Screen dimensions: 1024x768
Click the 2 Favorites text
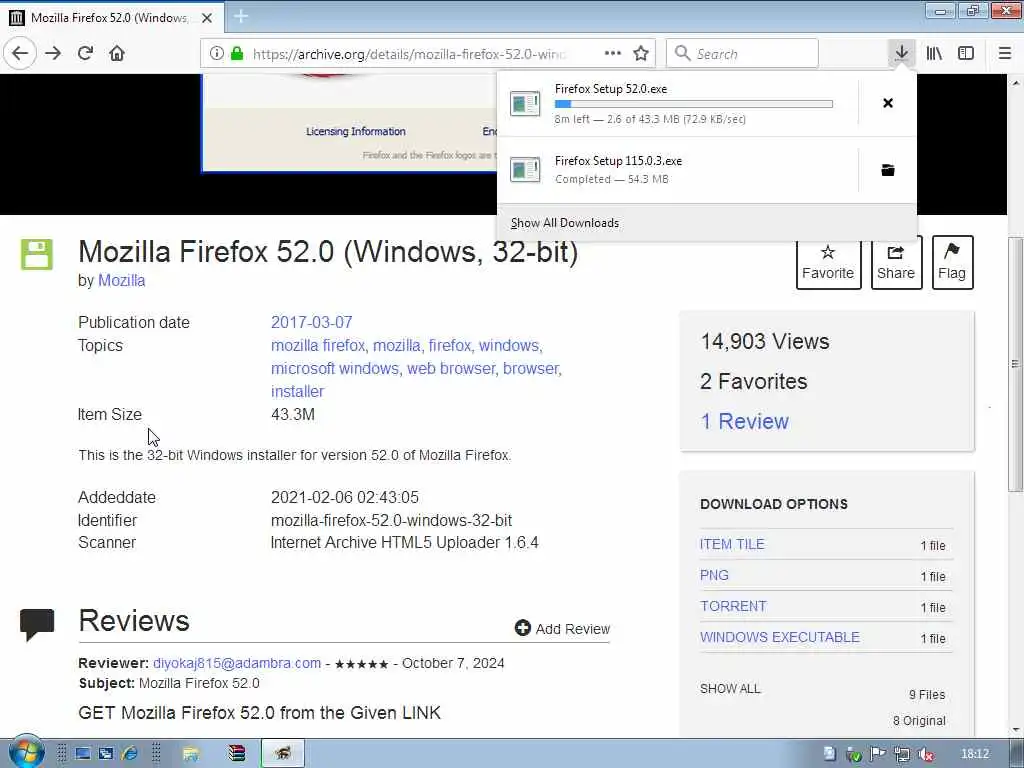(x=754, y=381)
